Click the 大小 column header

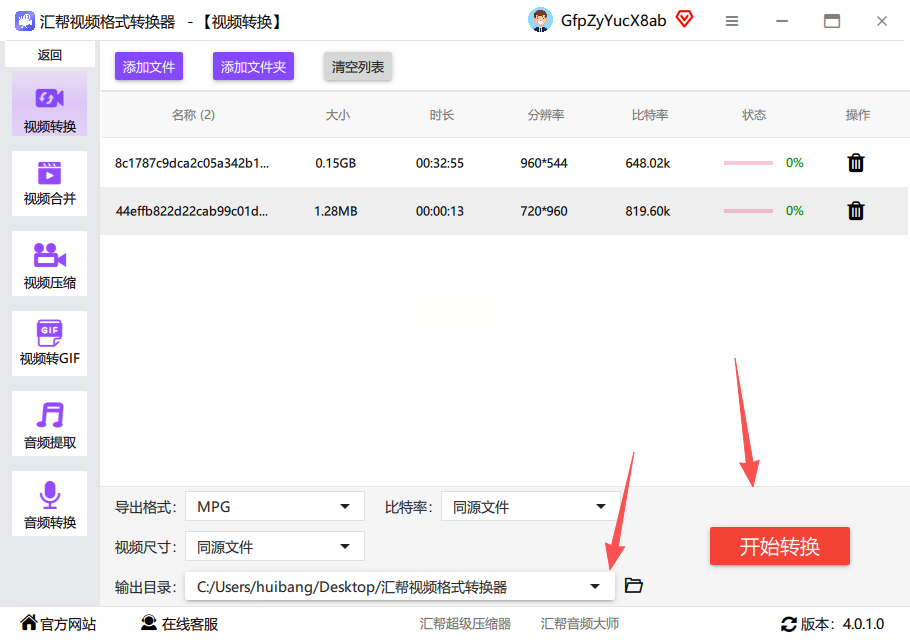[338, 115]
